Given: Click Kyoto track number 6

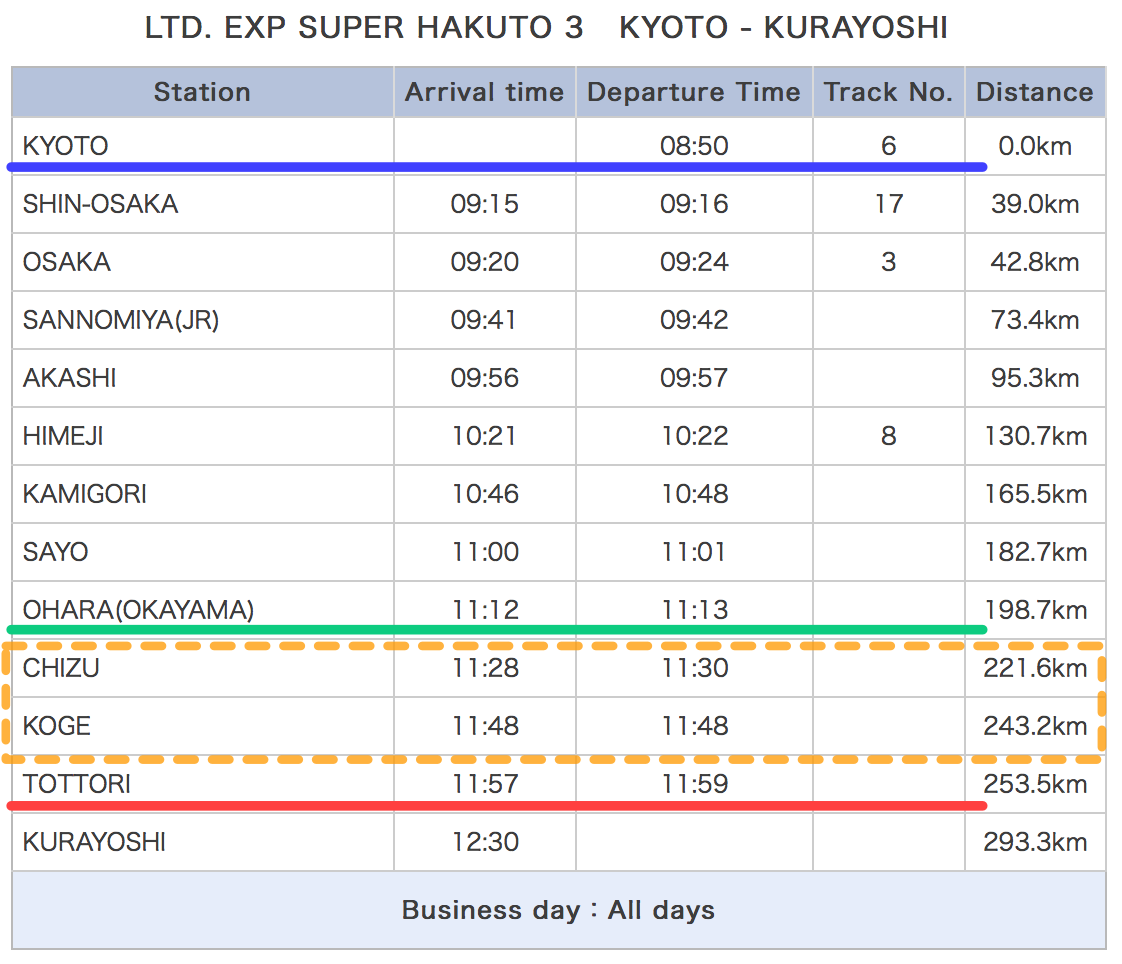Looking at the screenshot, I should [x=889, y=146].
